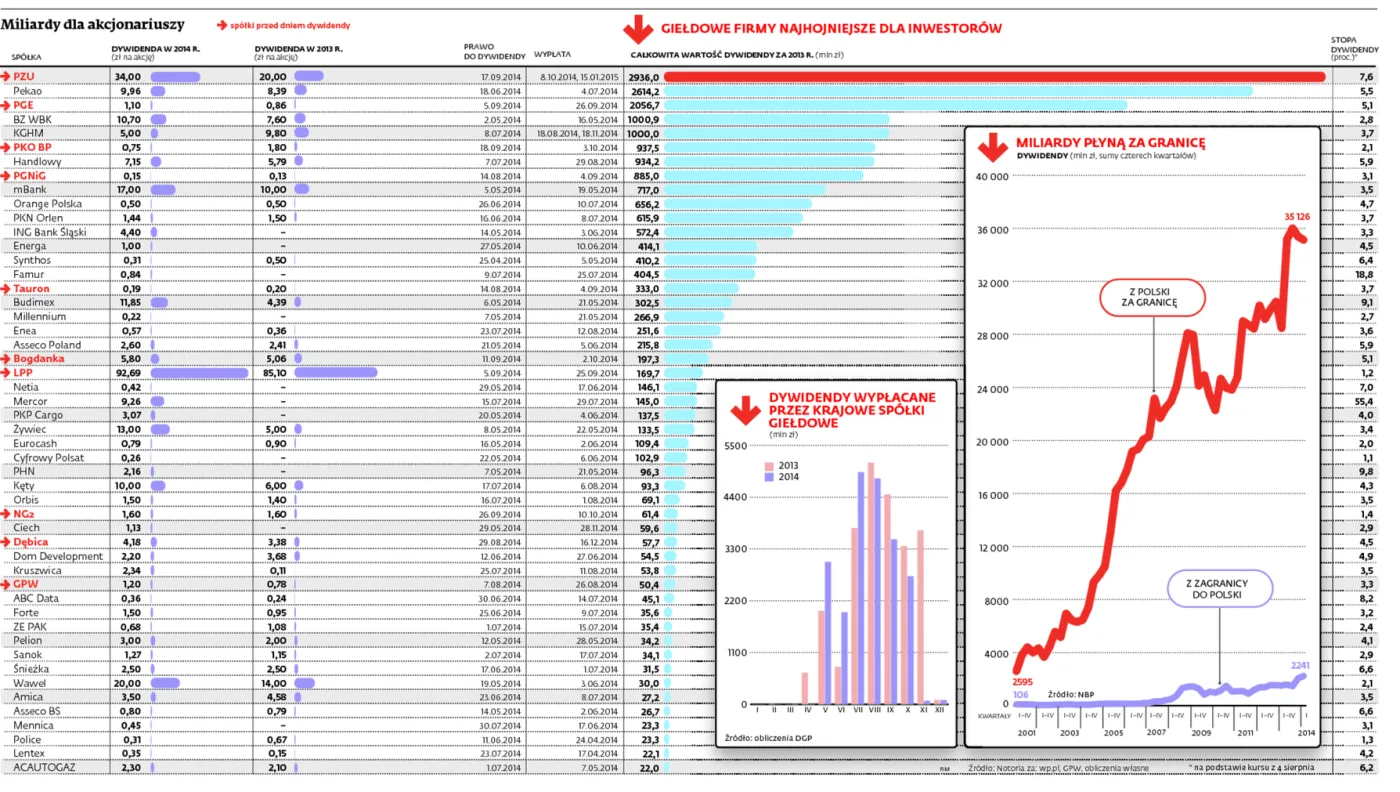Click the red arrow beside PZU
Screen dimensions: 1400x792
coord(6,77)
